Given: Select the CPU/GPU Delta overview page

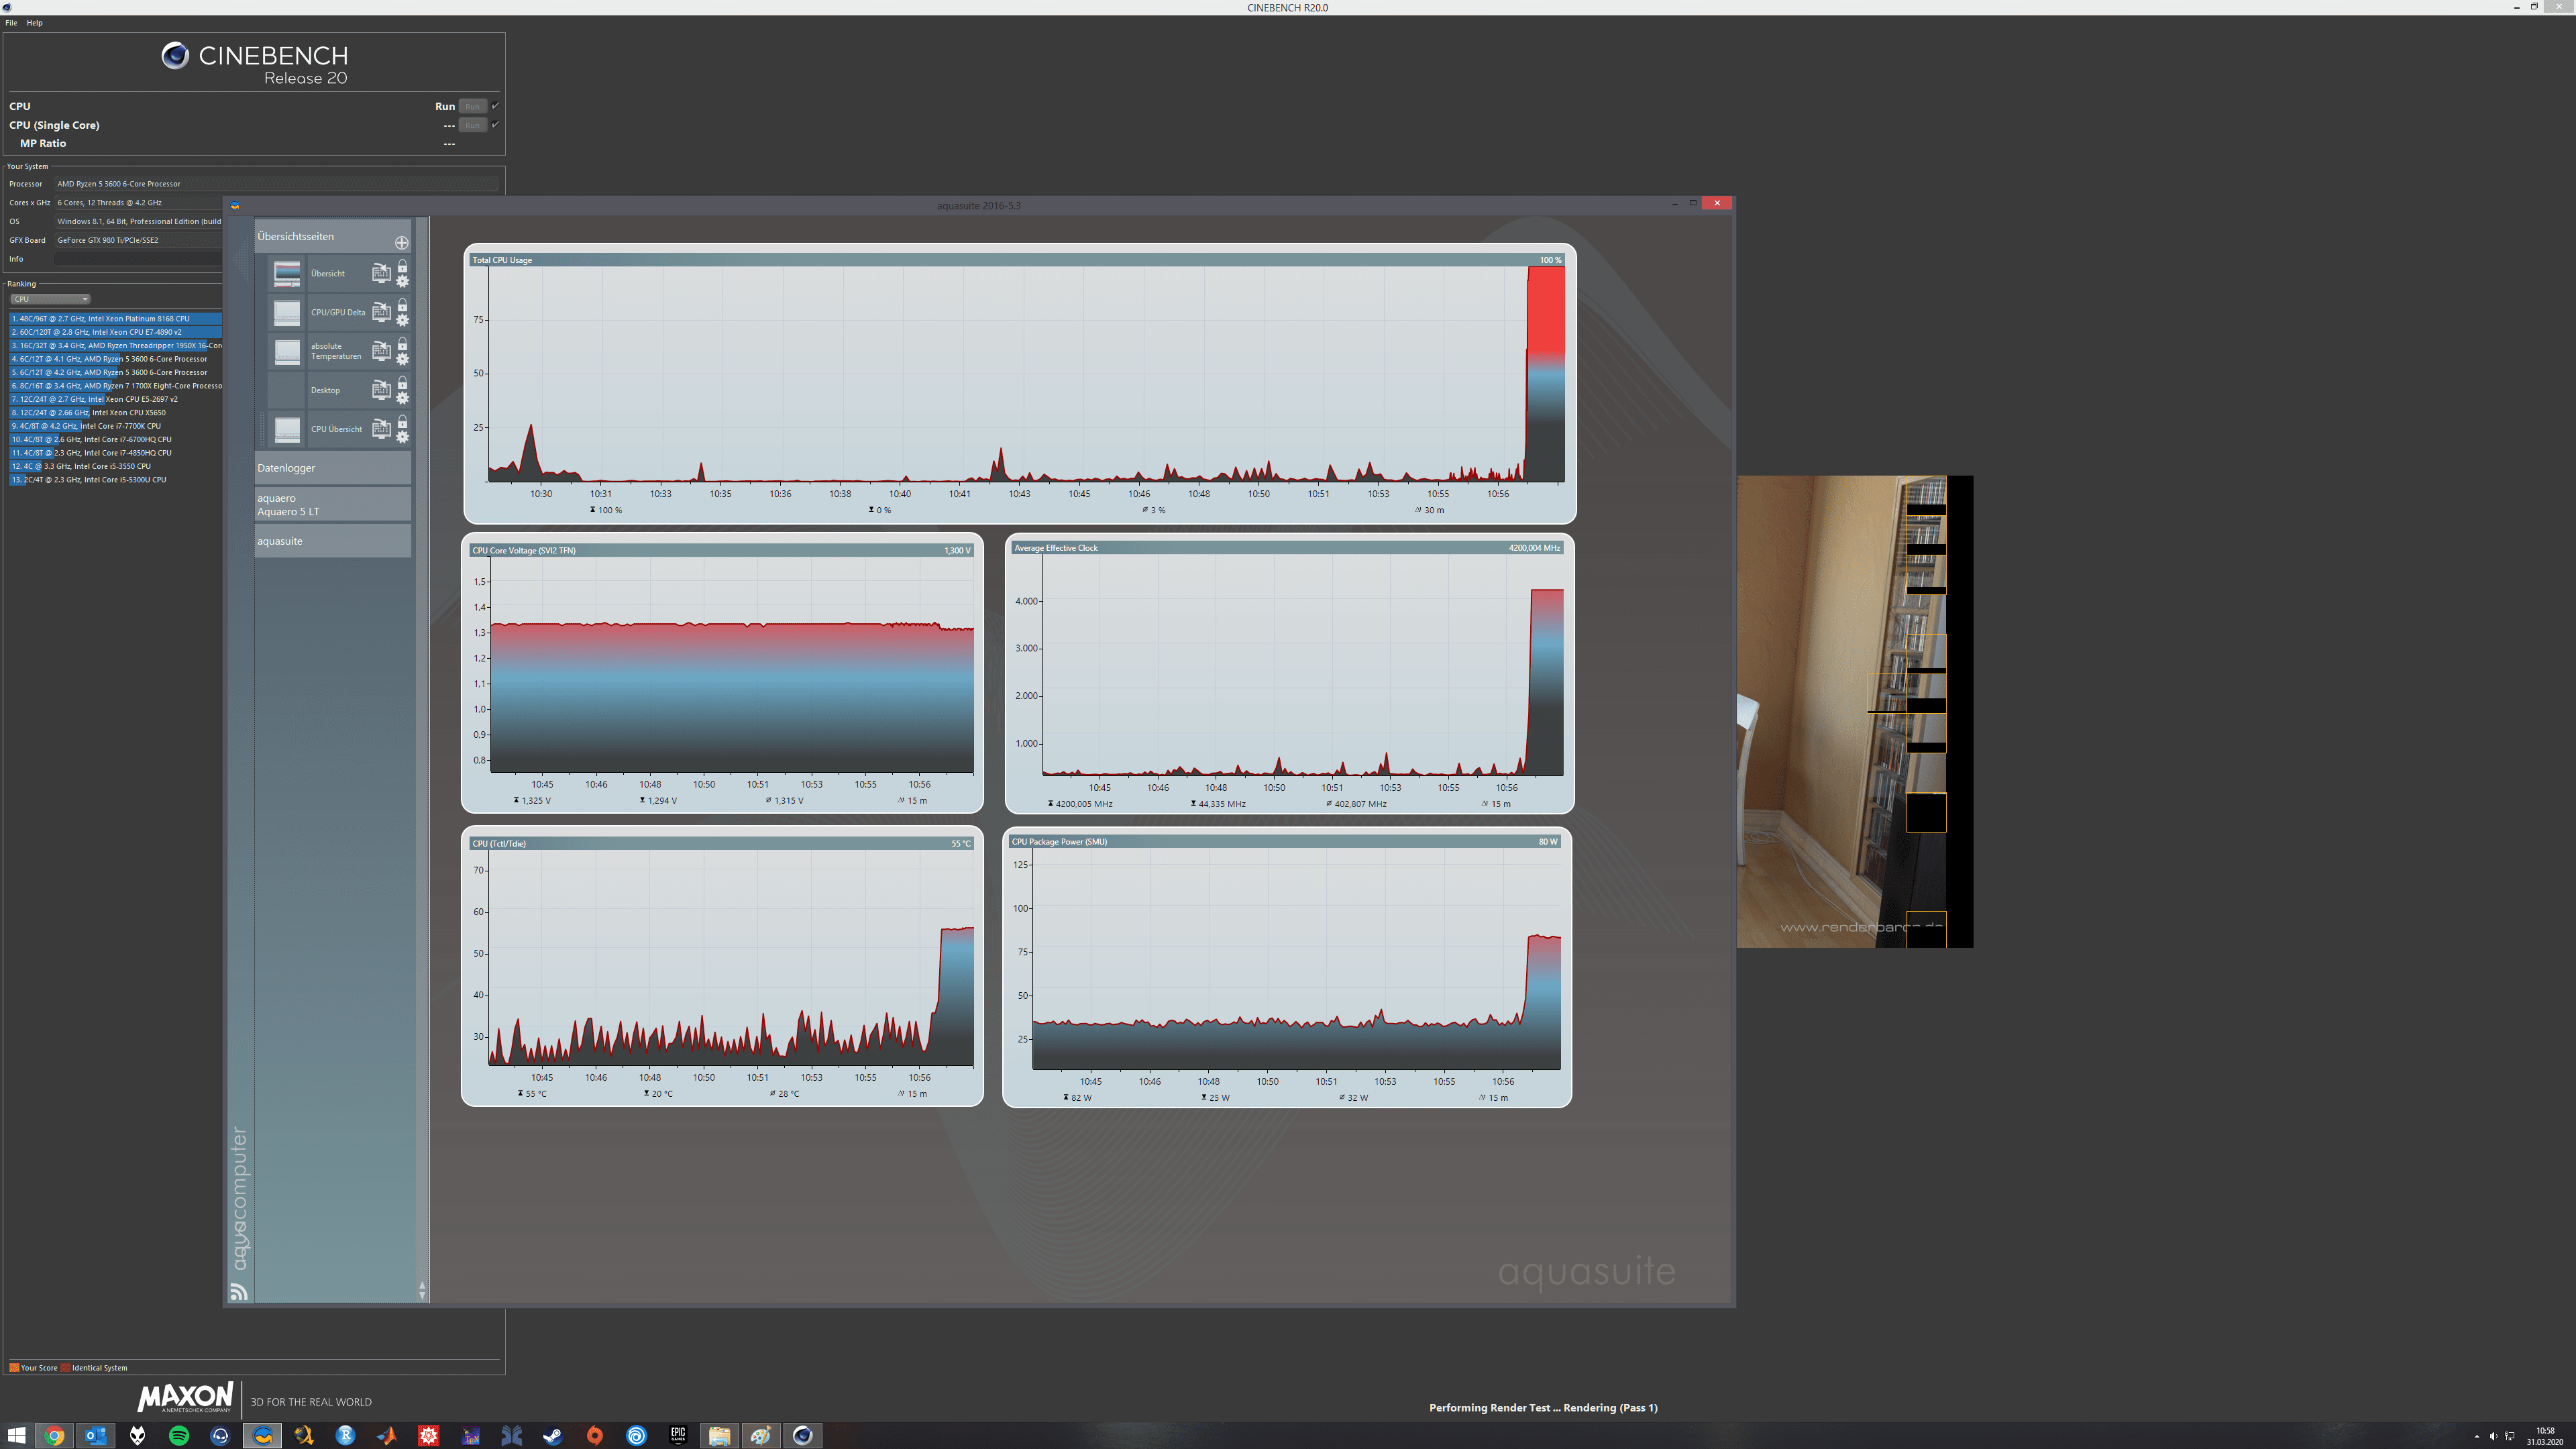Looking at the screenshot, I should click(x=337, y=312).
